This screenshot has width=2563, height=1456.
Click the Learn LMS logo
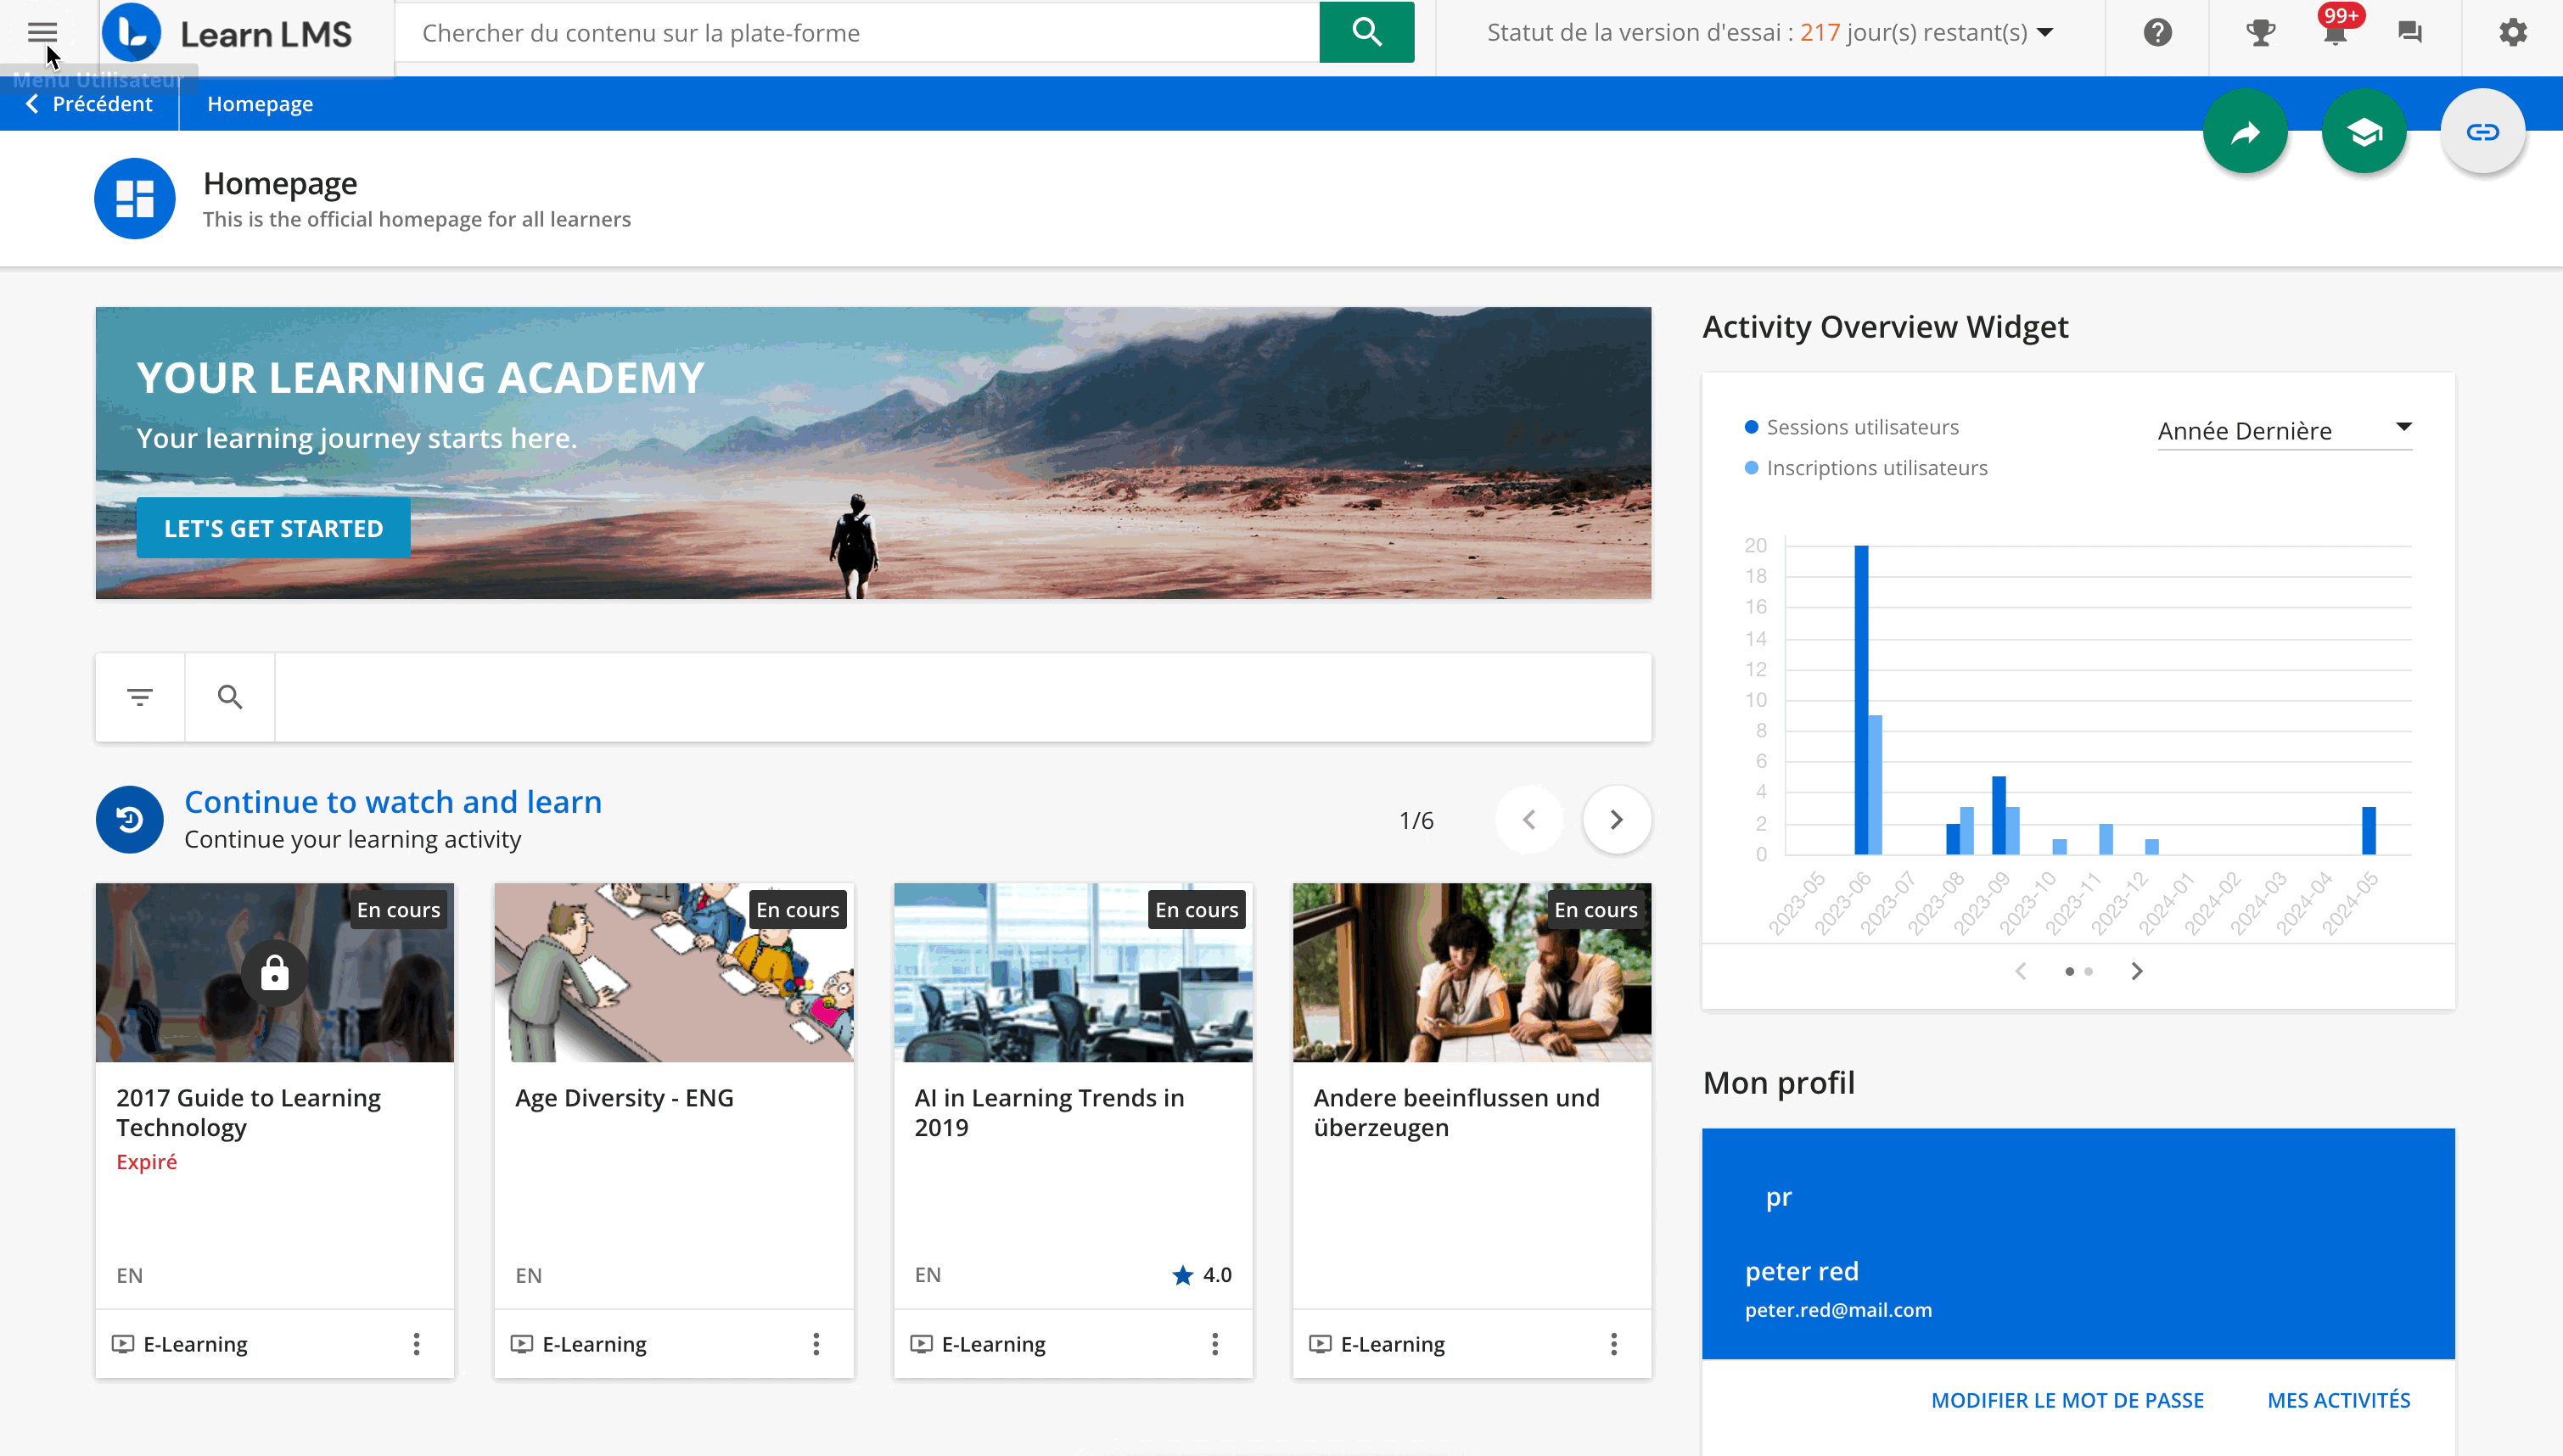(228, 34)
